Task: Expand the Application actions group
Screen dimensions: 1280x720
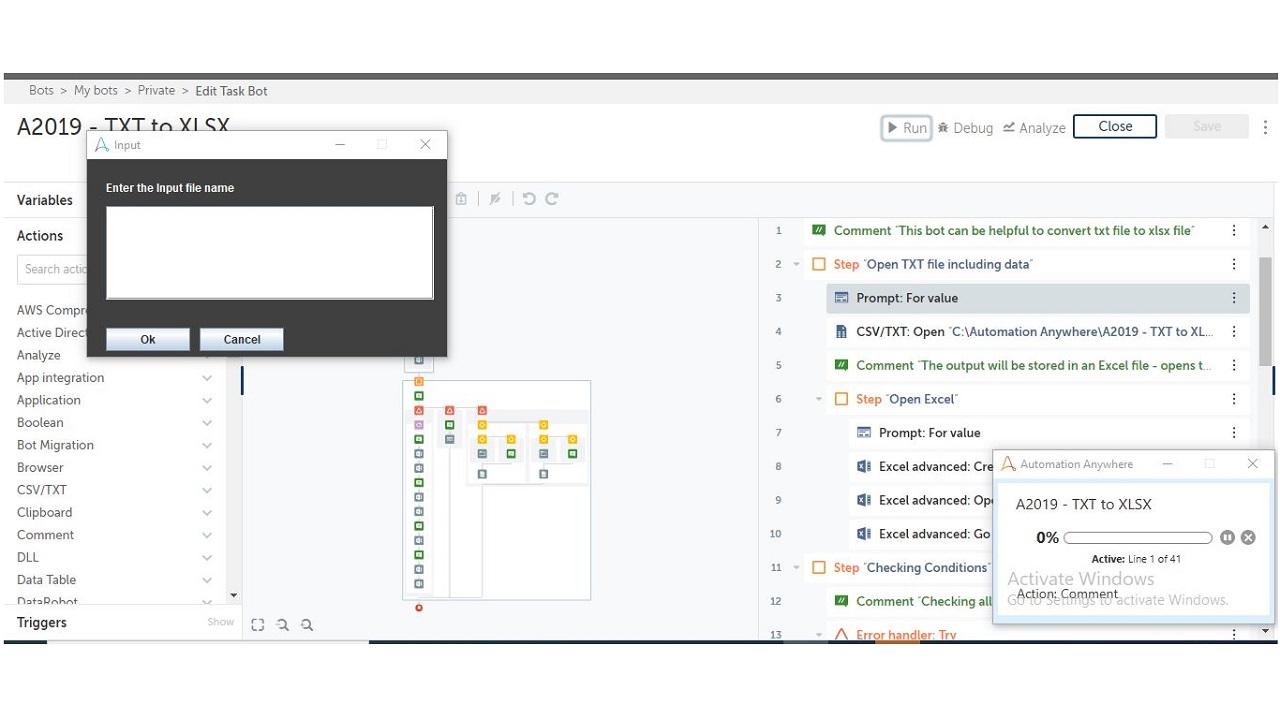Action: (207, 400)
